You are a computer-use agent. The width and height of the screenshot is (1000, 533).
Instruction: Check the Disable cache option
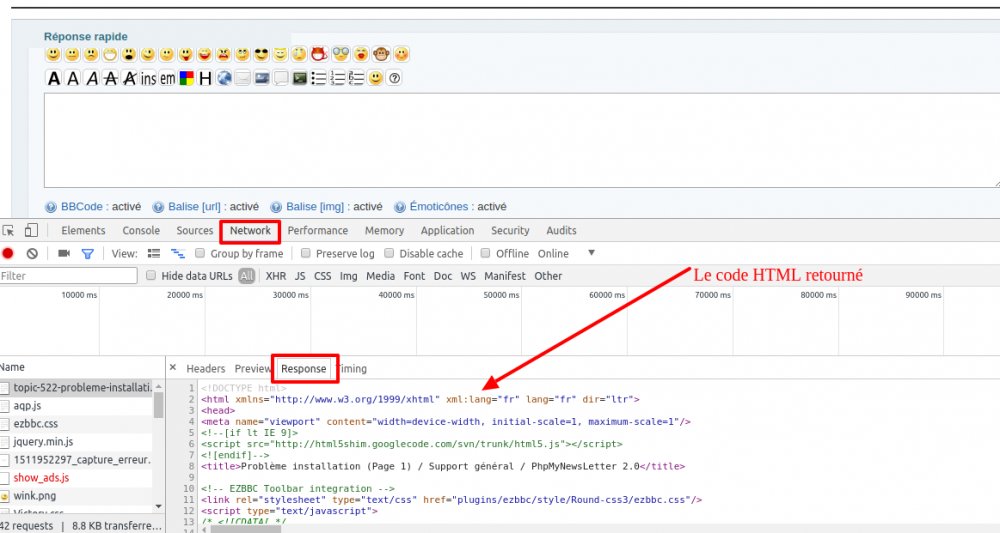390,254
